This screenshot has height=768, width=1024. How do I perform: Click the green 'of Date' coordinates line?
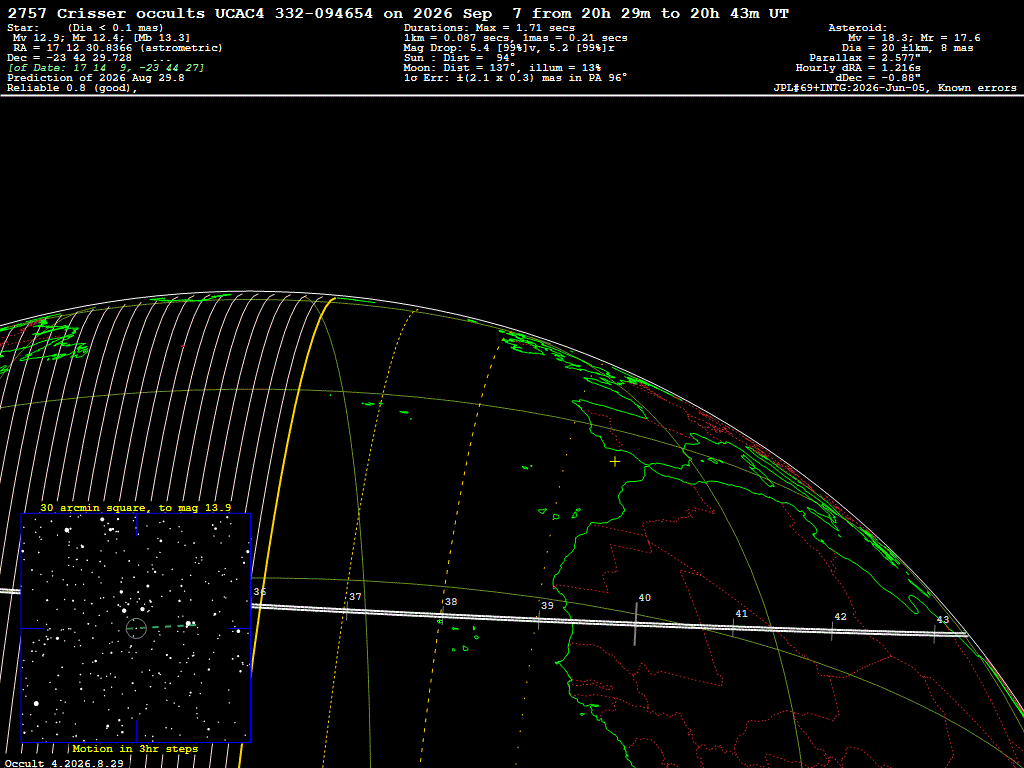pos(106,68)
